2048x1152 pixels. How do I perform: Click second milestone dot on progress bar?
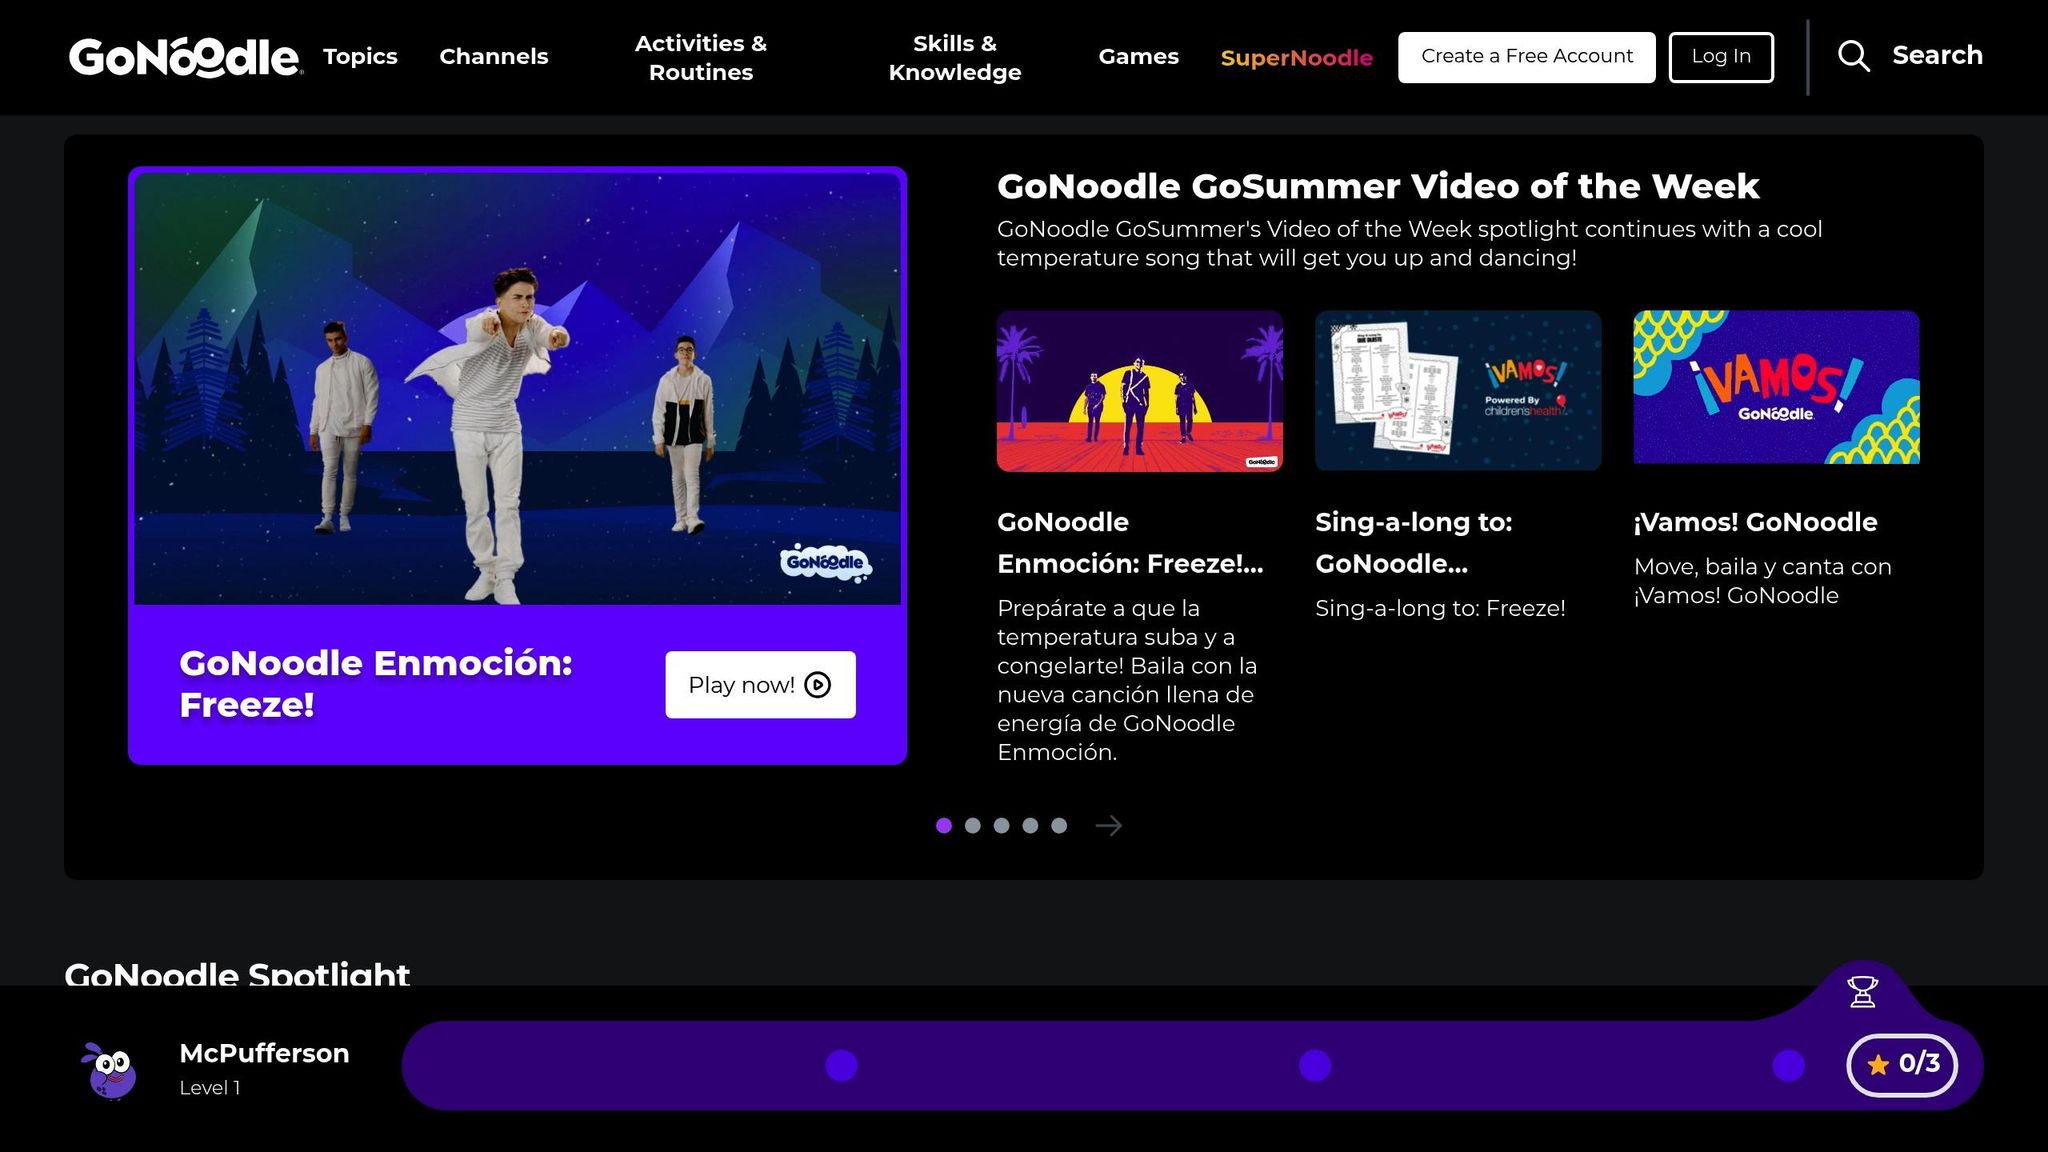(x=1314, y=1065)
